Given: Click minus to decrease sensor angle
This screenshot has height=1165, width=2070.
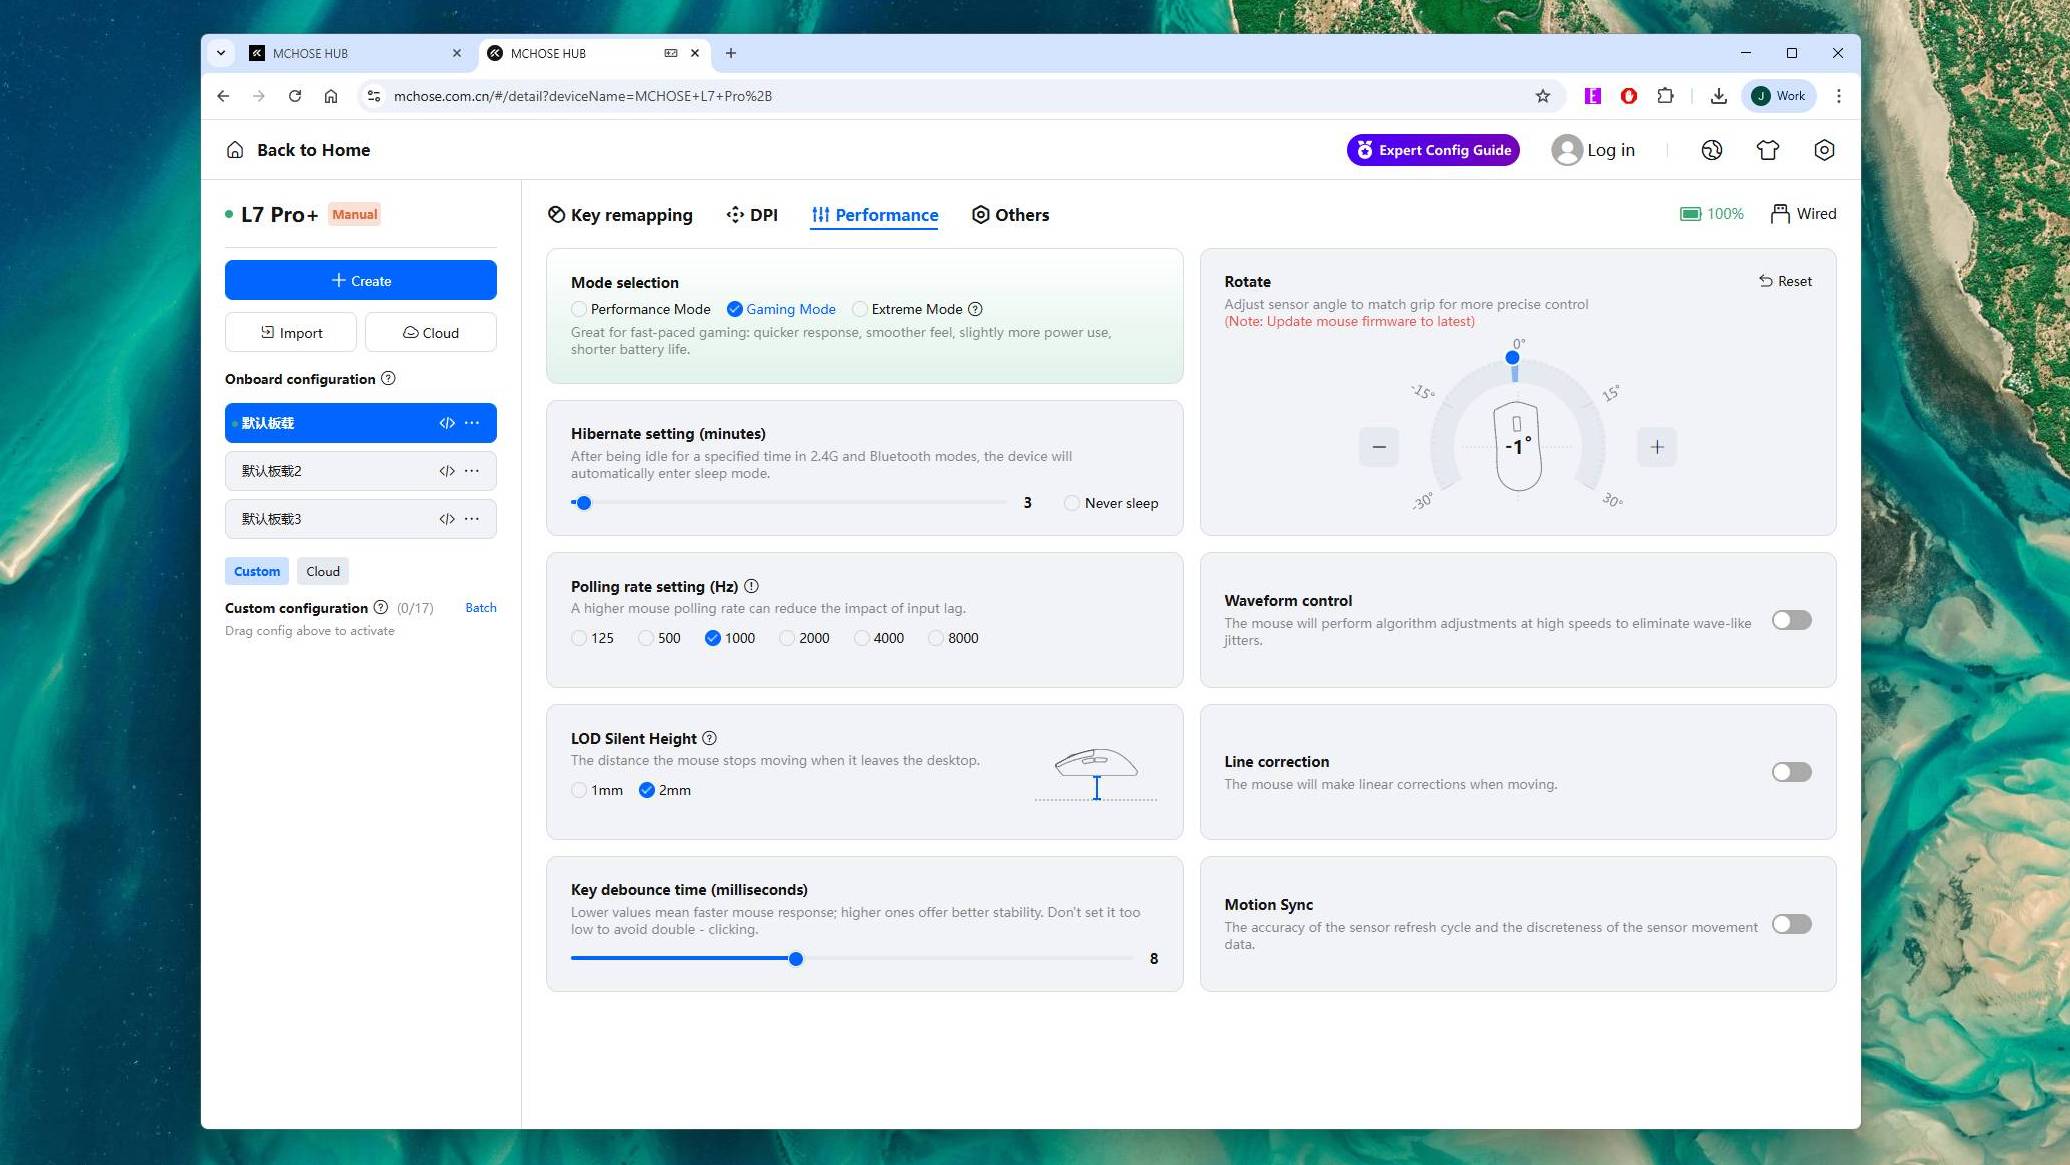Looking at the screenshot, I should coord(1379,447).
